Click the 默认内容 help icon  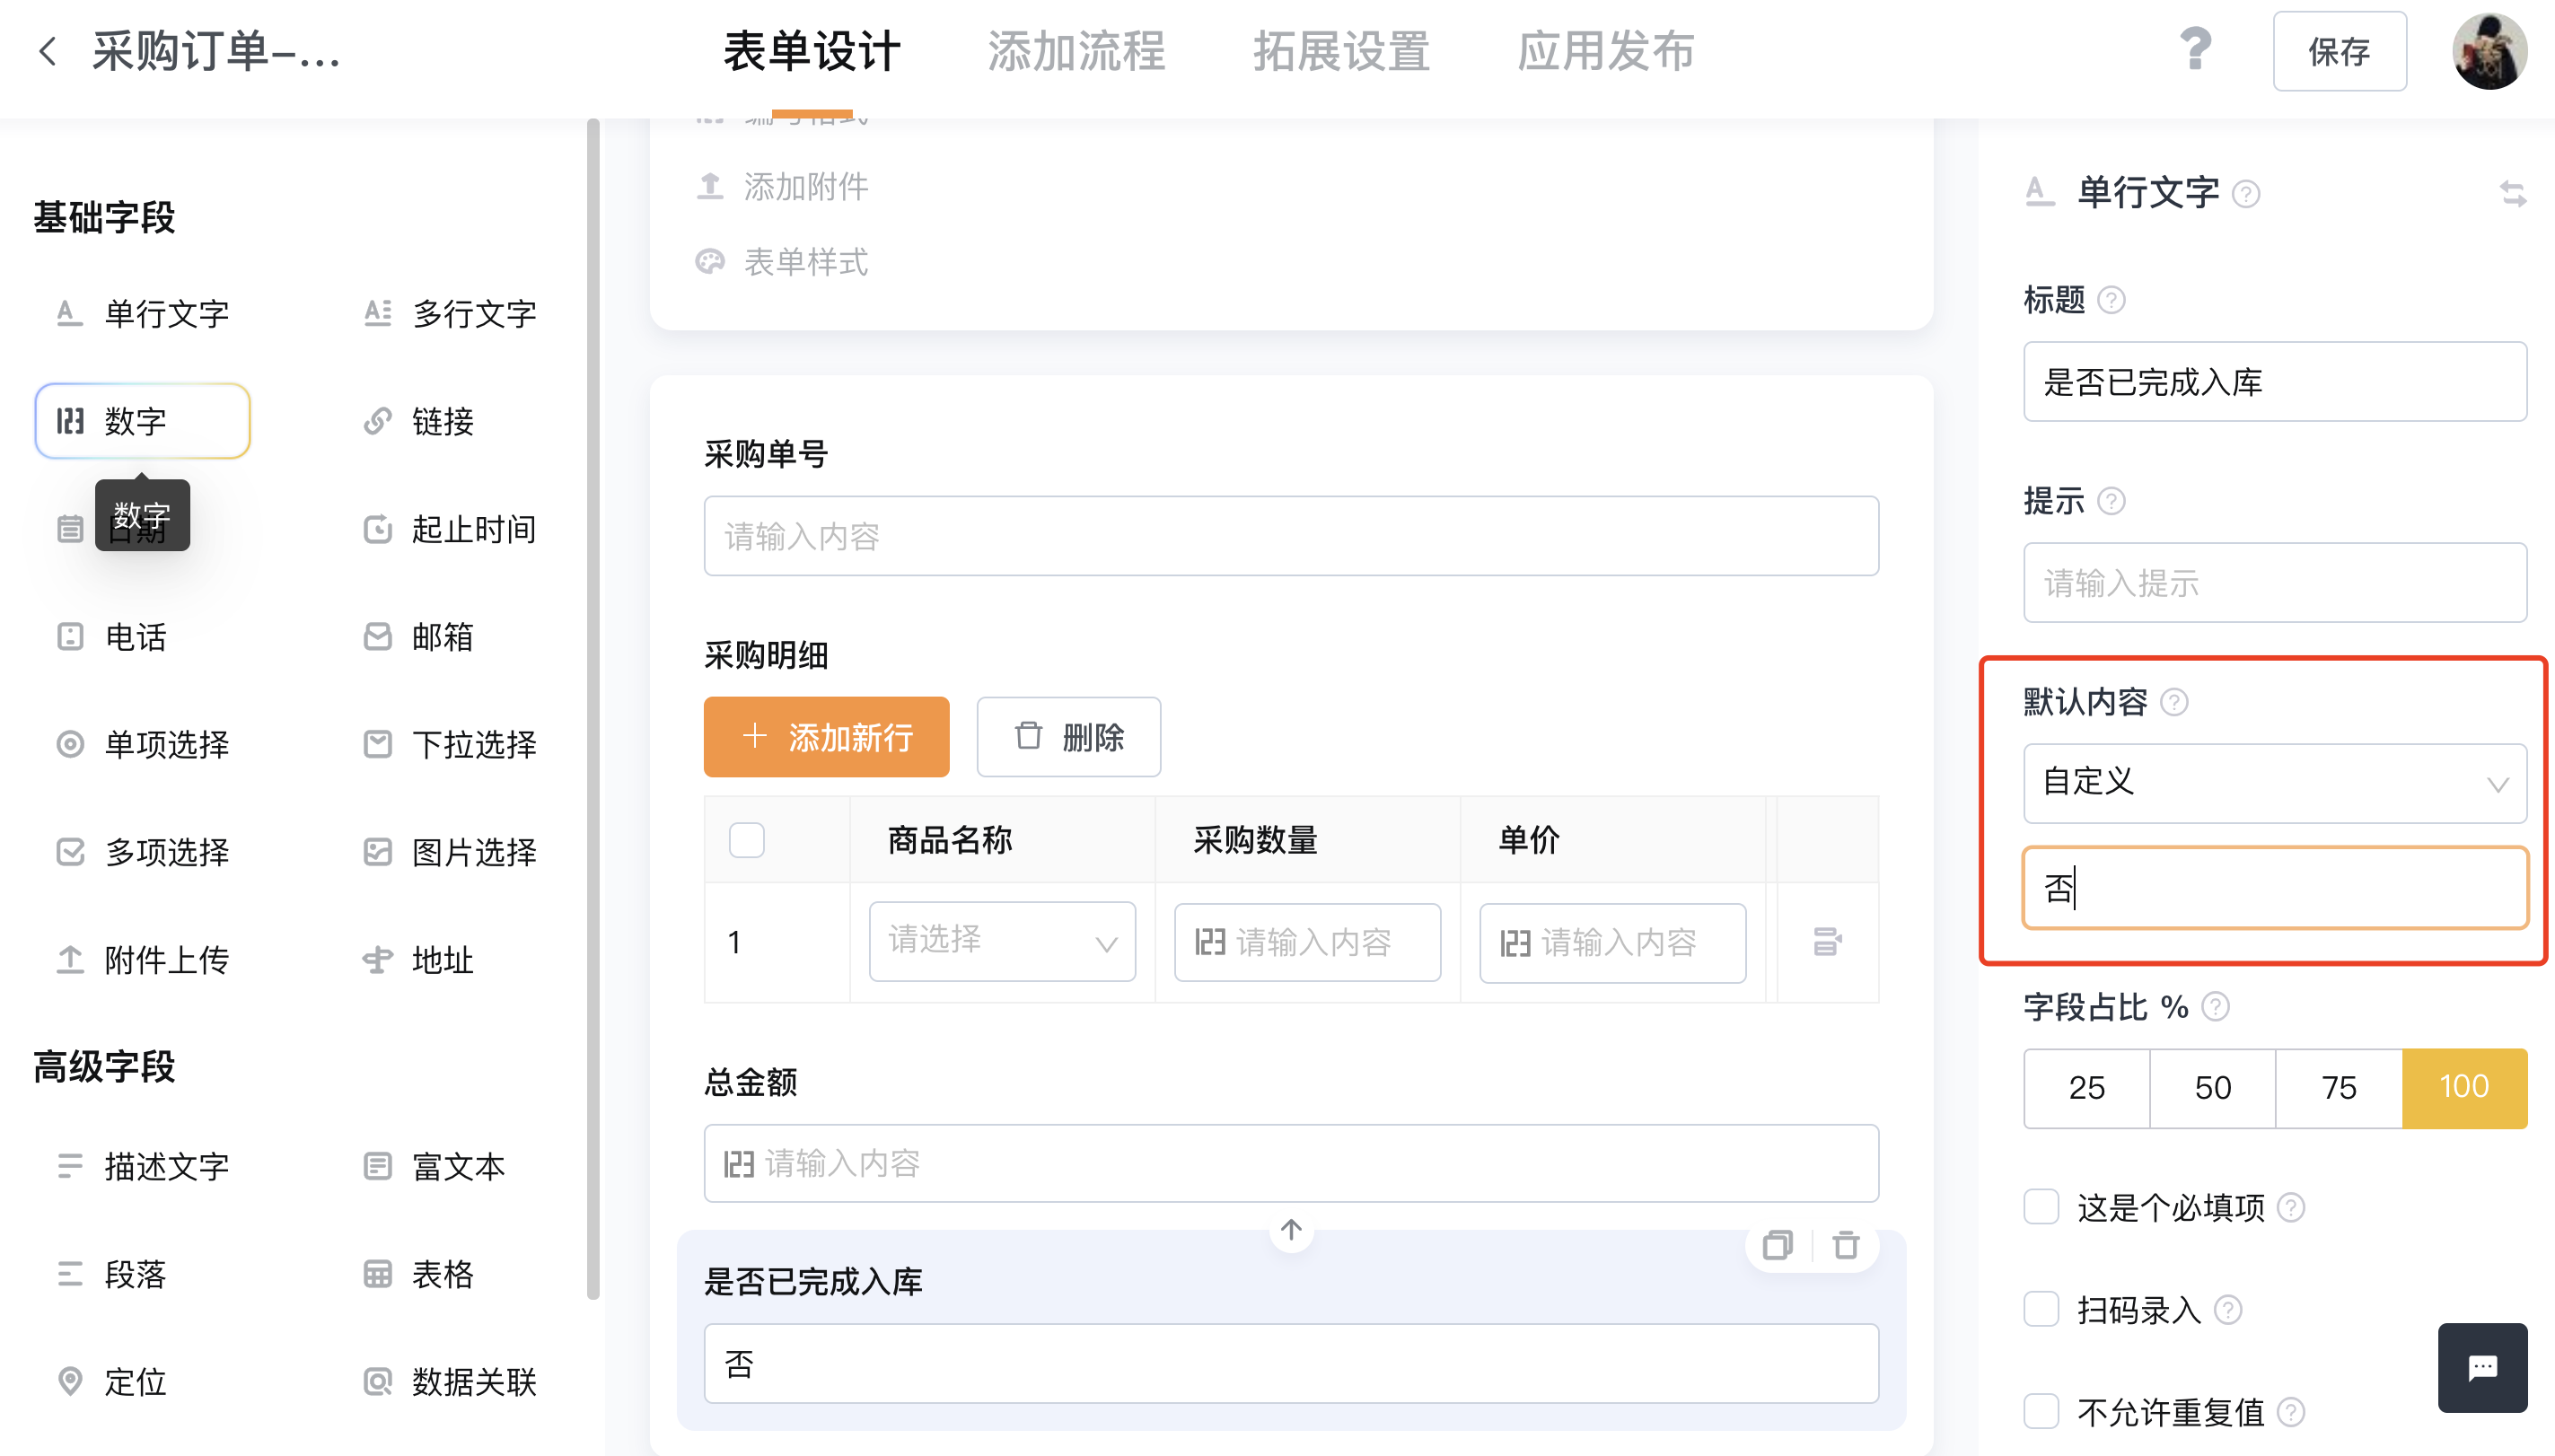(2174, 702)
